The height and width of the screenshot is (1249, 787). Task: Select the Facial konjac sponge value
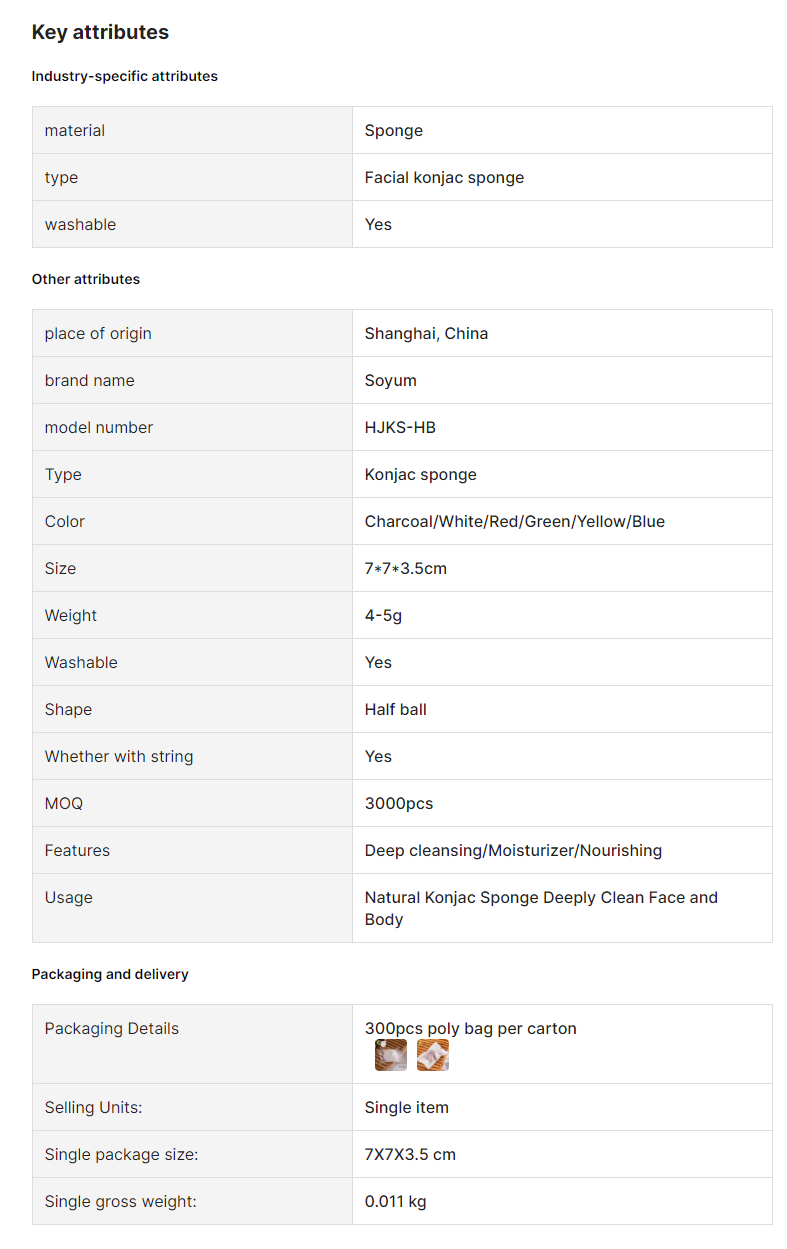444,177
